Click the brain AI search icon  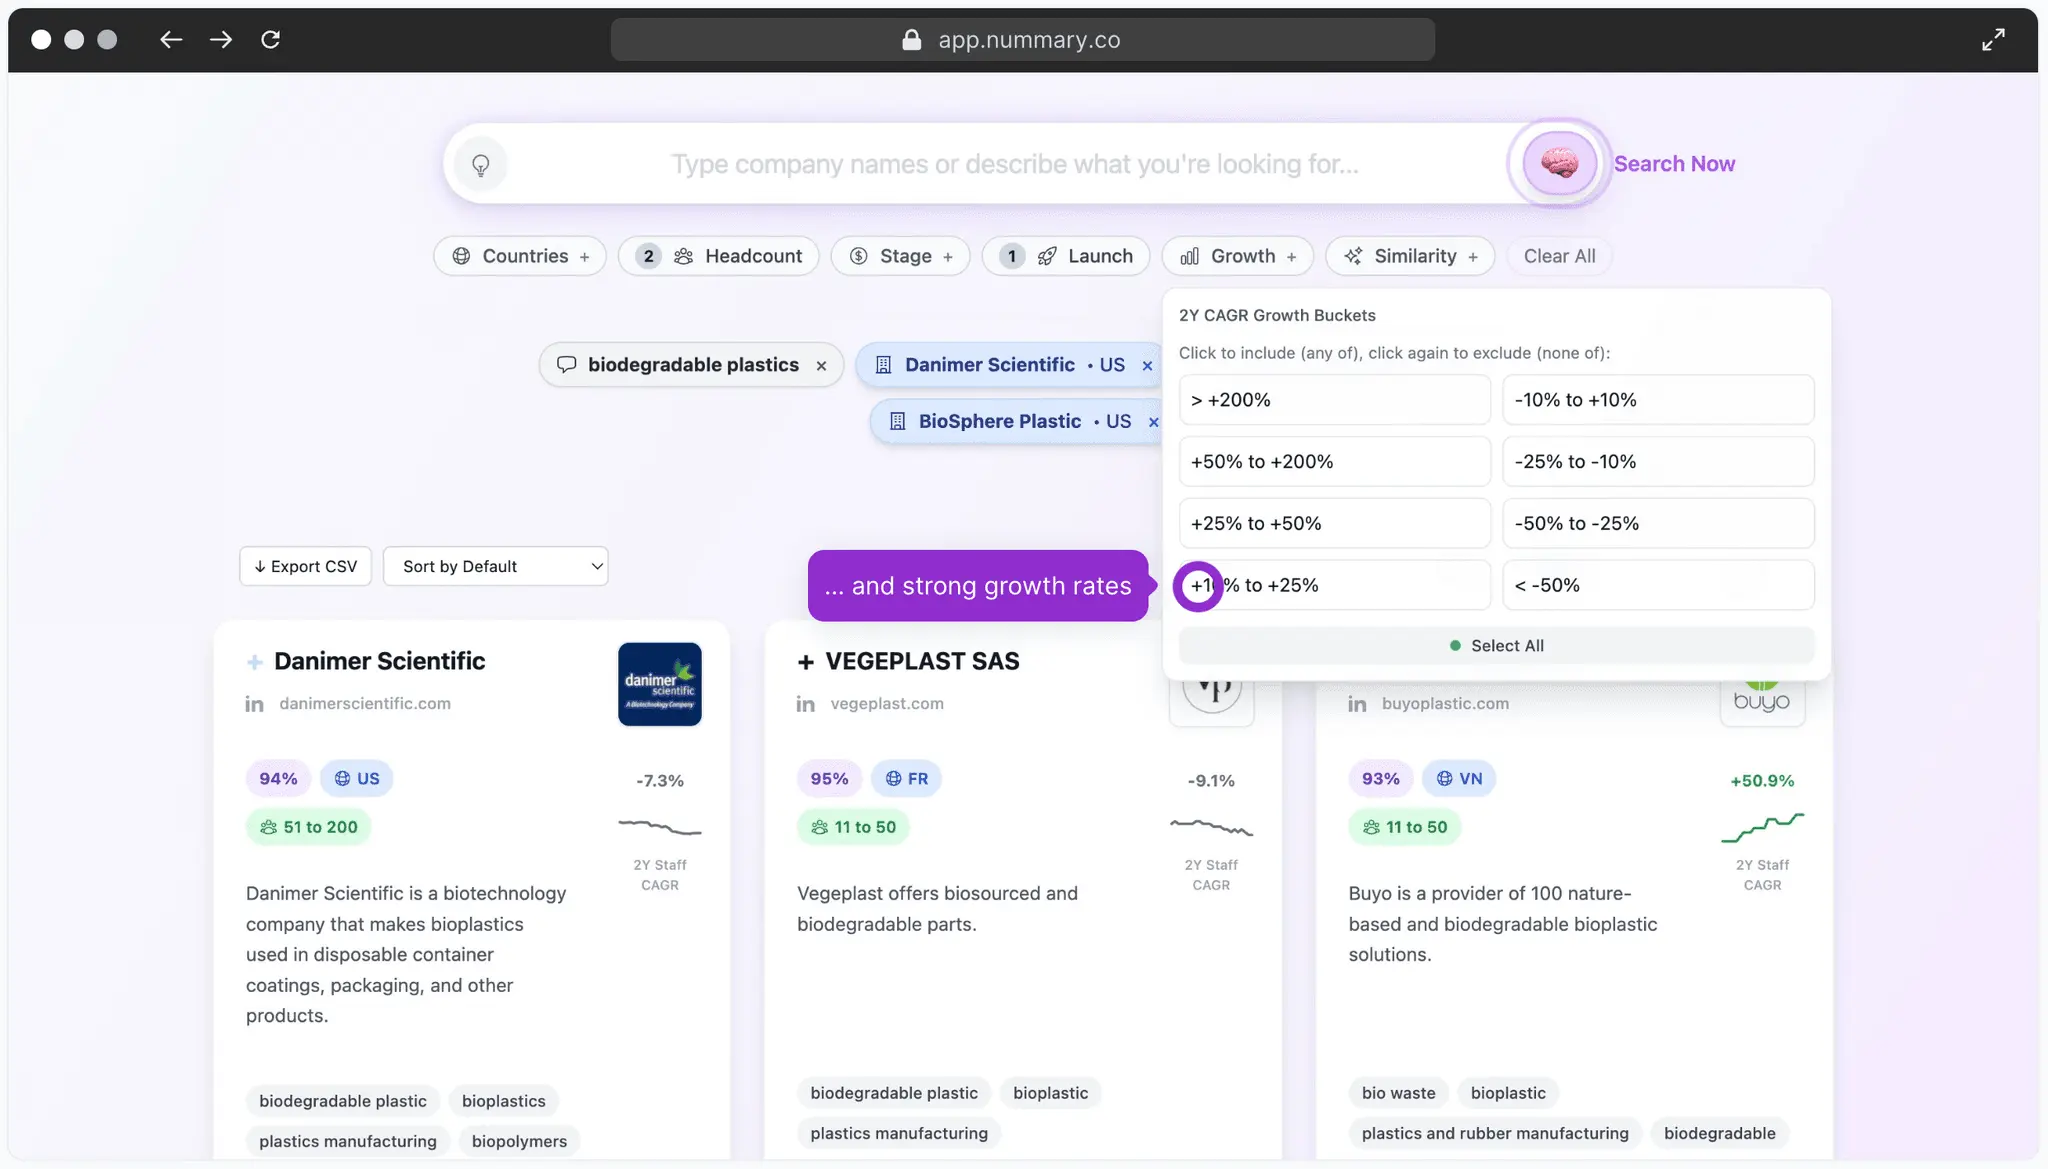[1558, 162]
